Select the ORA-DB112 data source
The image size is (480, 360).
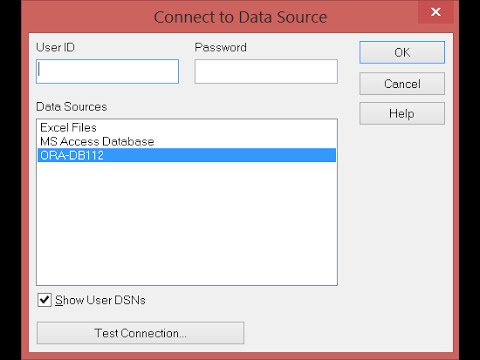pyautogui.click(x=187, y=155)
